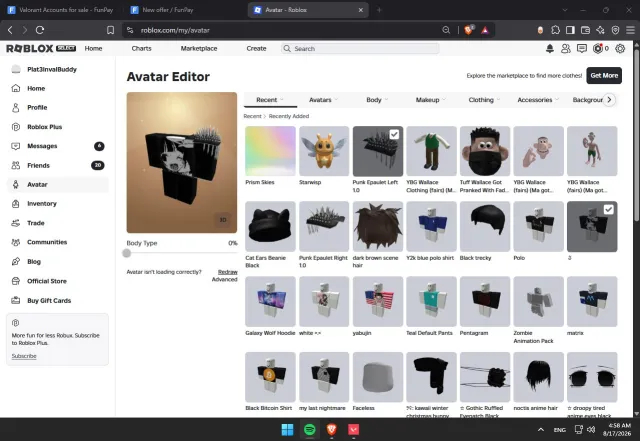Open the Robux balance icon
640x441 pixels.
click(598, 49)
